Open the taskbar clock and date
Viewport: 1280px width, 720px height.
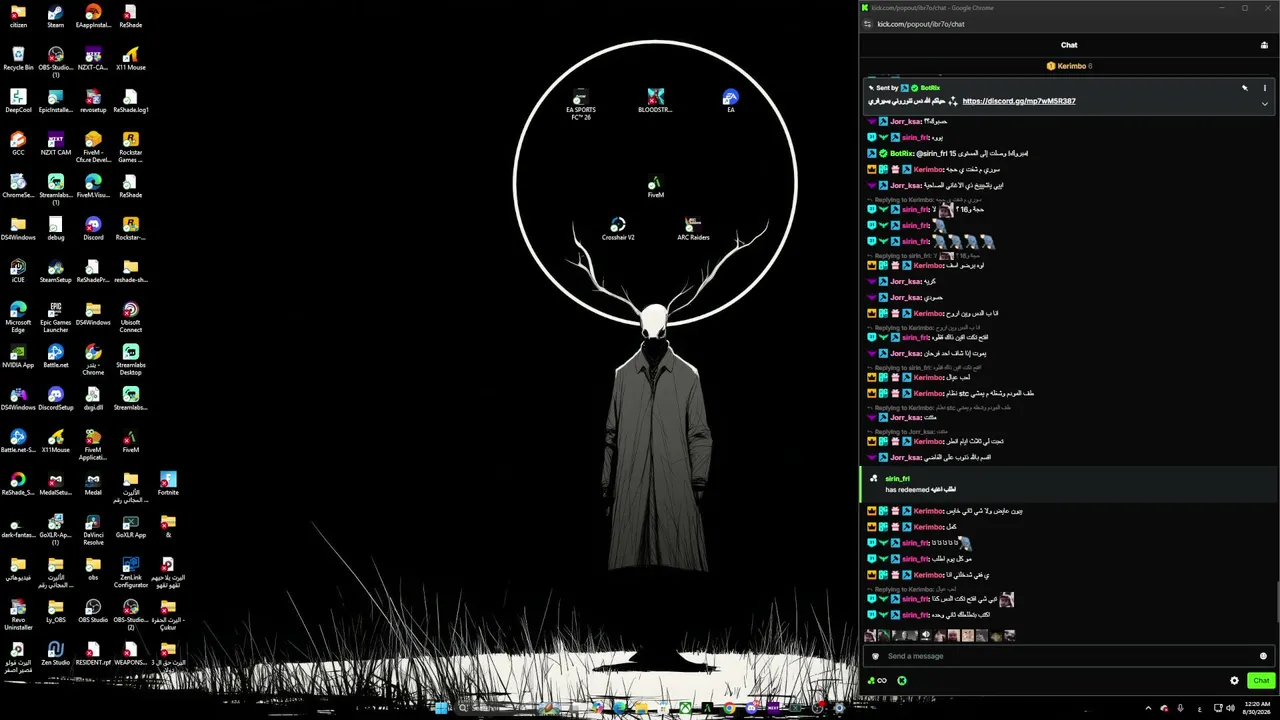click(1255, 708)
